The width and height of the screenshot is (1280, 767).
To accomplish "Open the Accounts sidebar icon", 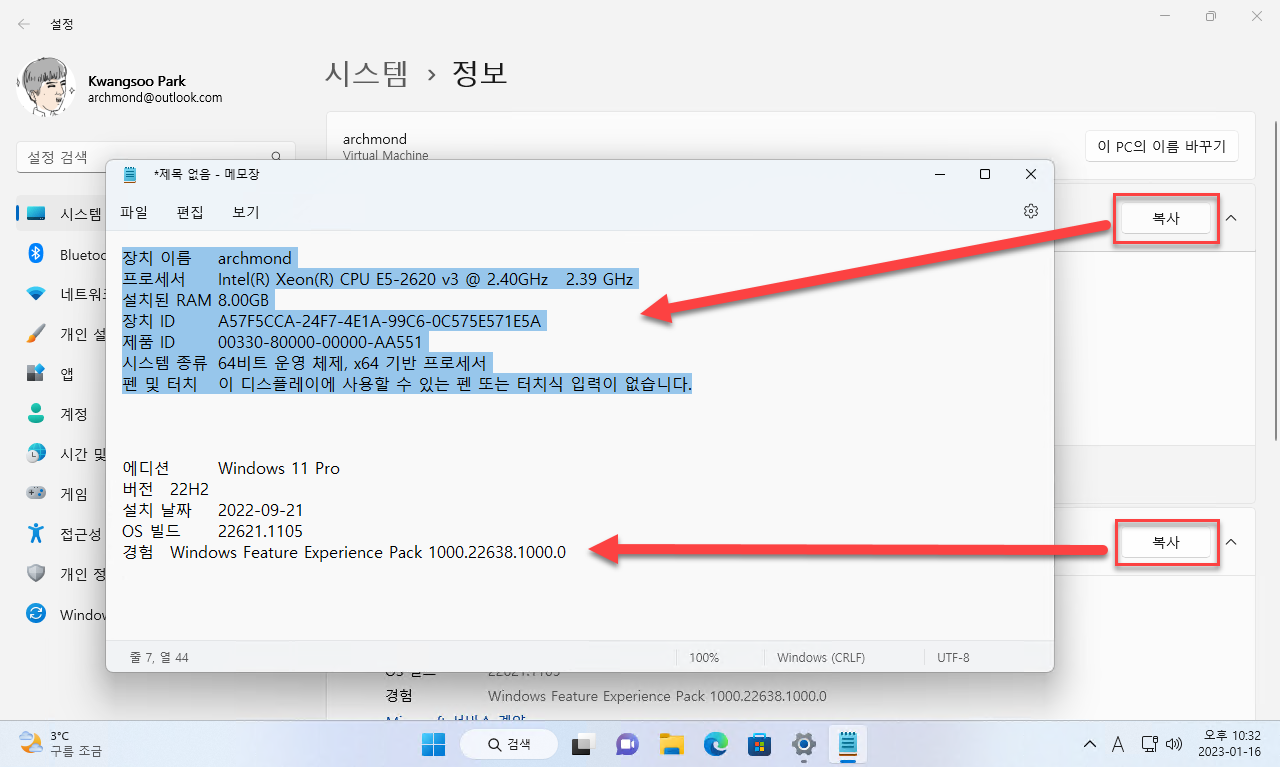I will [36, 413].
